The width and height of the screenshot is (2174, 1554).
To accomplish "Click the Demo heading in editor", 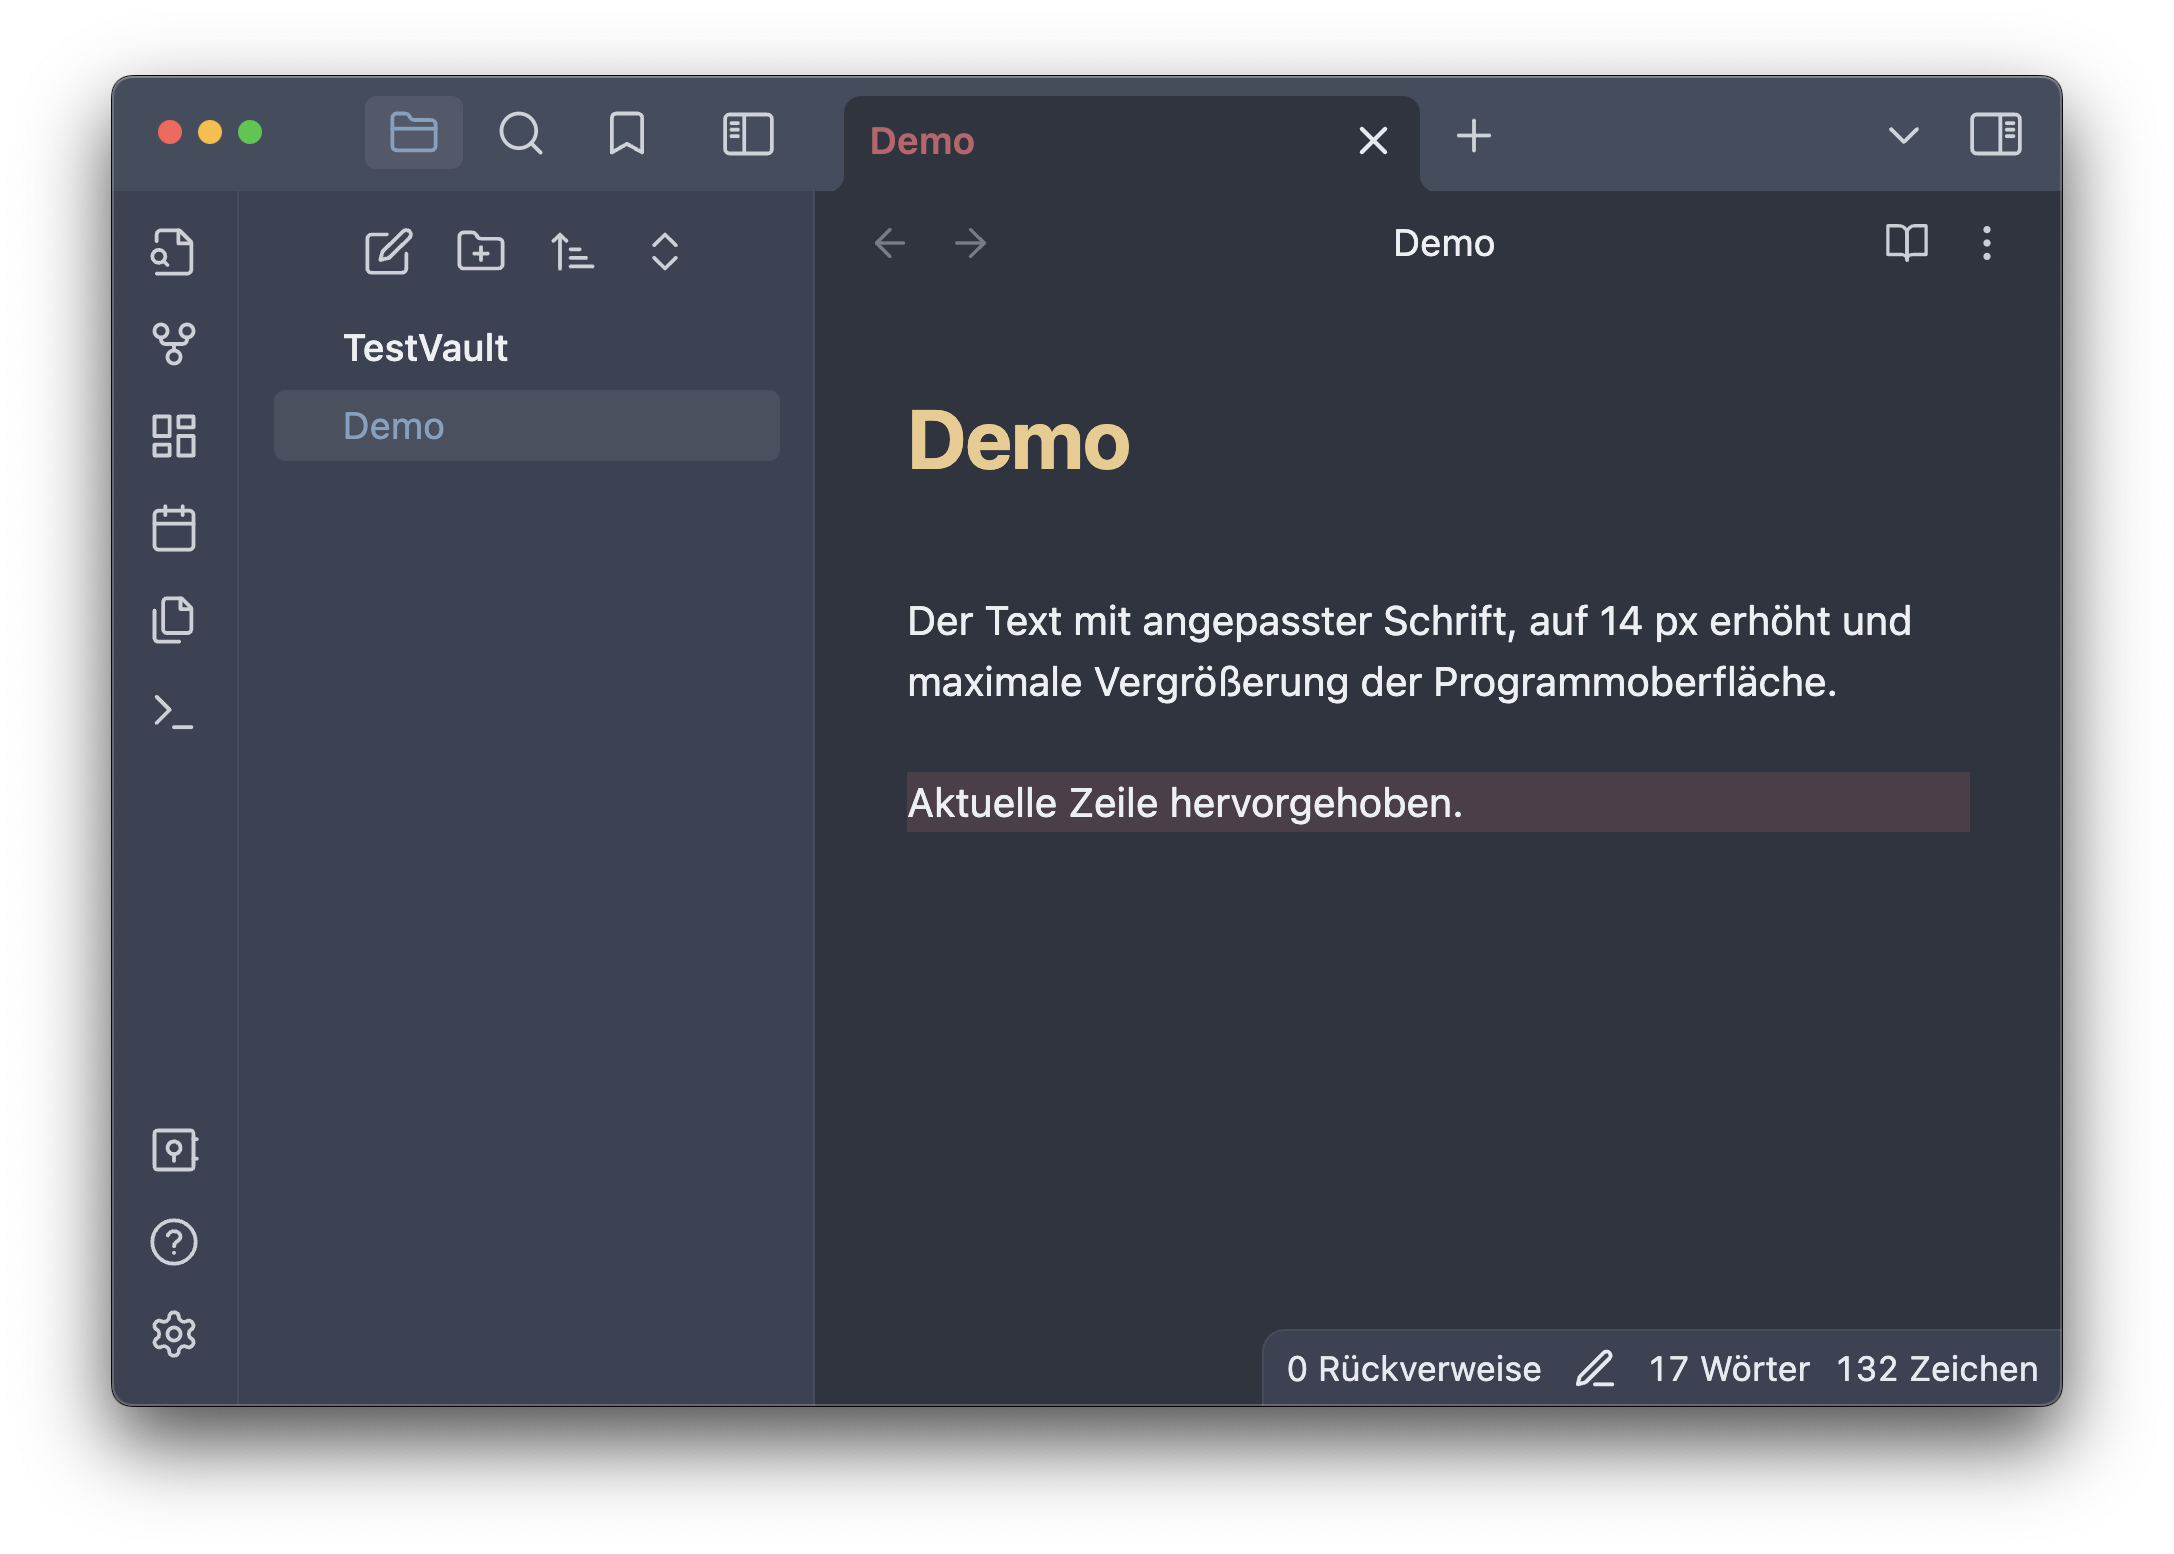I will pyautogui.click(x=1018, y=441).
